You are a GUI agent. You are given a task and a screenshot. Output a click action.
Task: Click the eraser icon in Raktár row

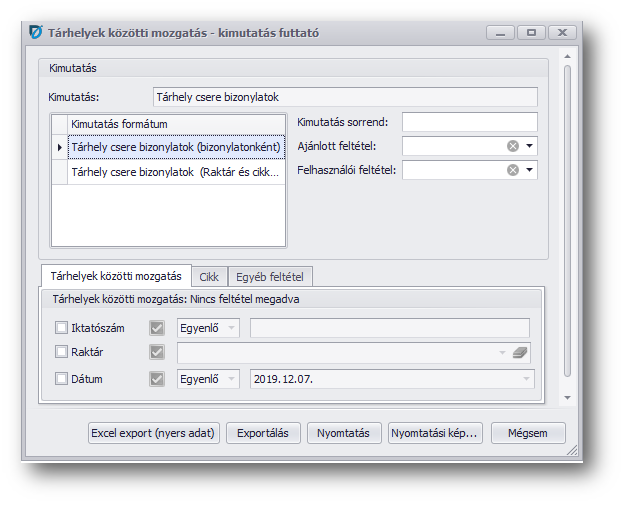pyautogui.click(x=520, y=352)
